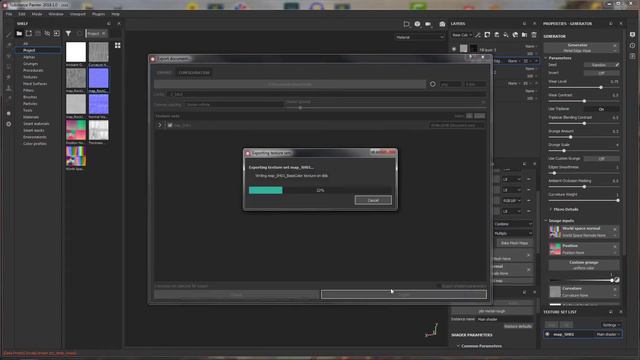Open the Texture Set List Settings dropdown

[x=611, y=325]
